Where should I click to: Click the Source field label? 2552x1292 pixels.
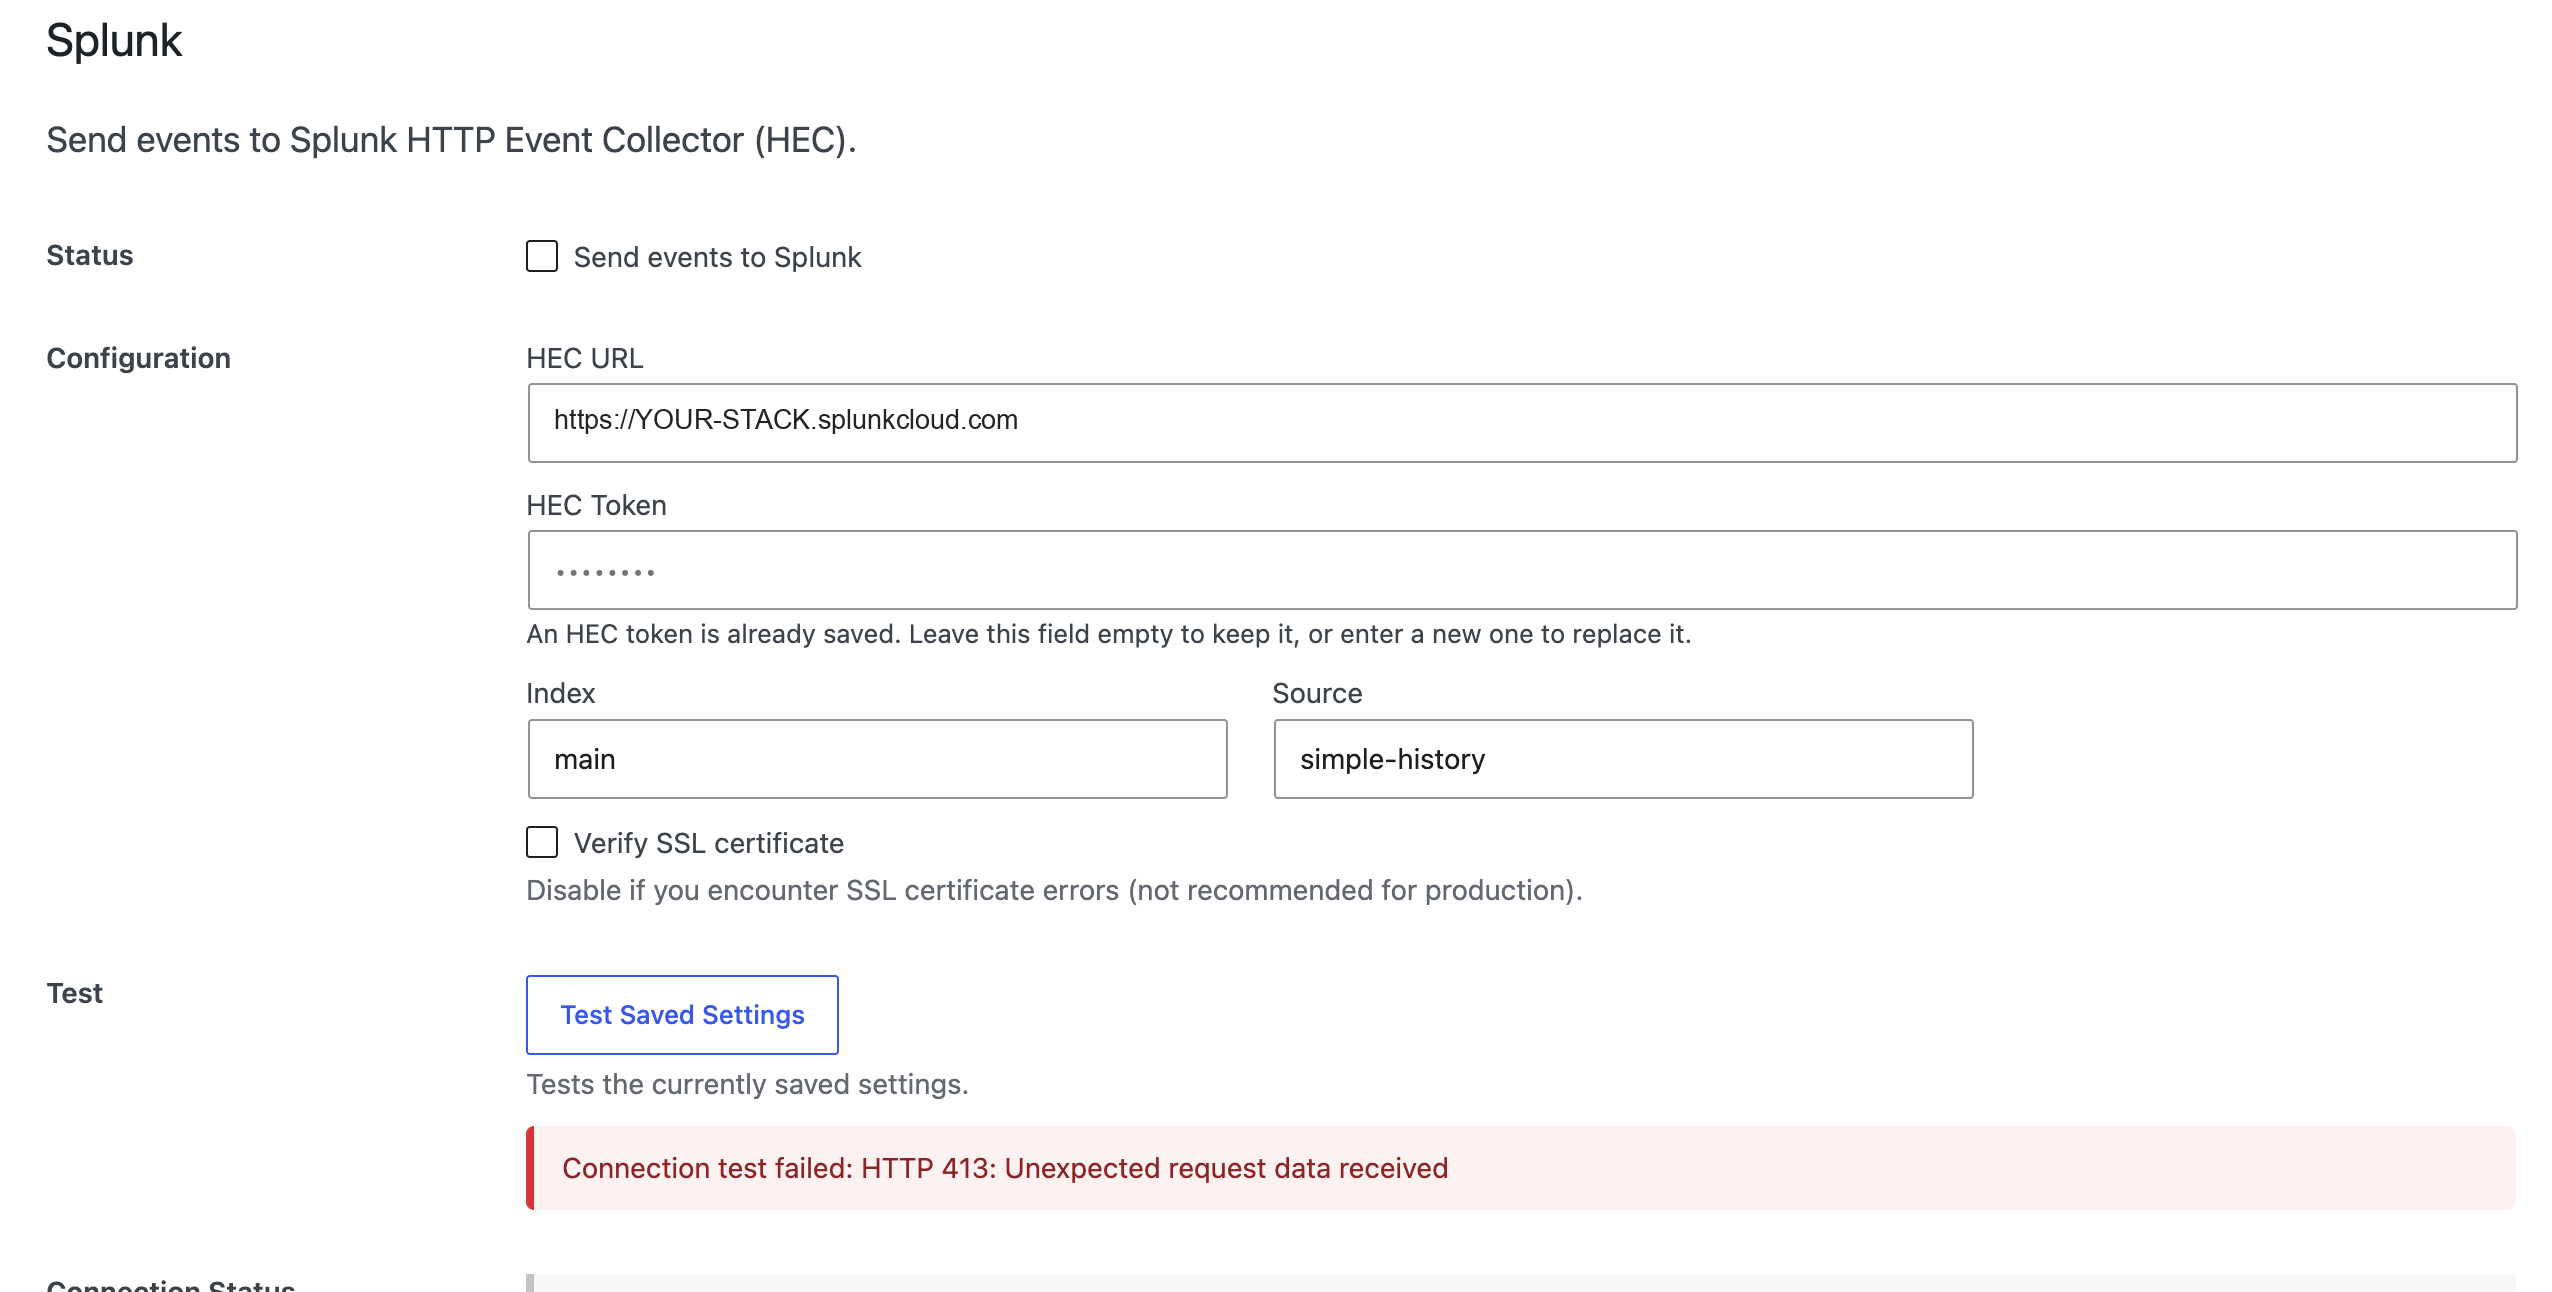pos(1317,693)
